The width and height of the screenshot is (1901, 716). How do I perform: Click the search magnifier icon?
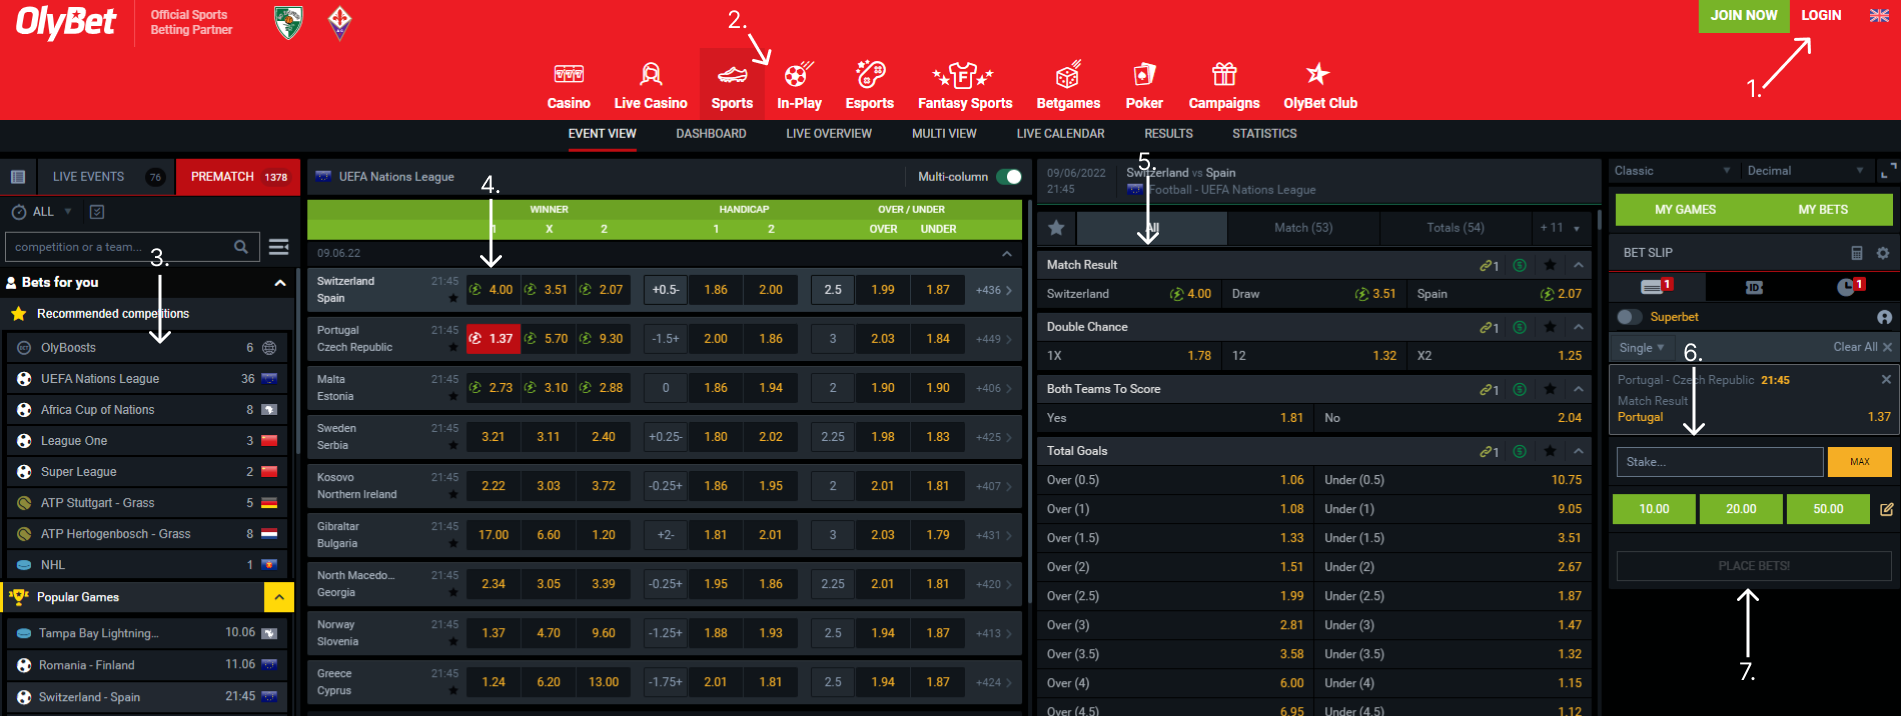pyautogui.click(x=241, y=247)
